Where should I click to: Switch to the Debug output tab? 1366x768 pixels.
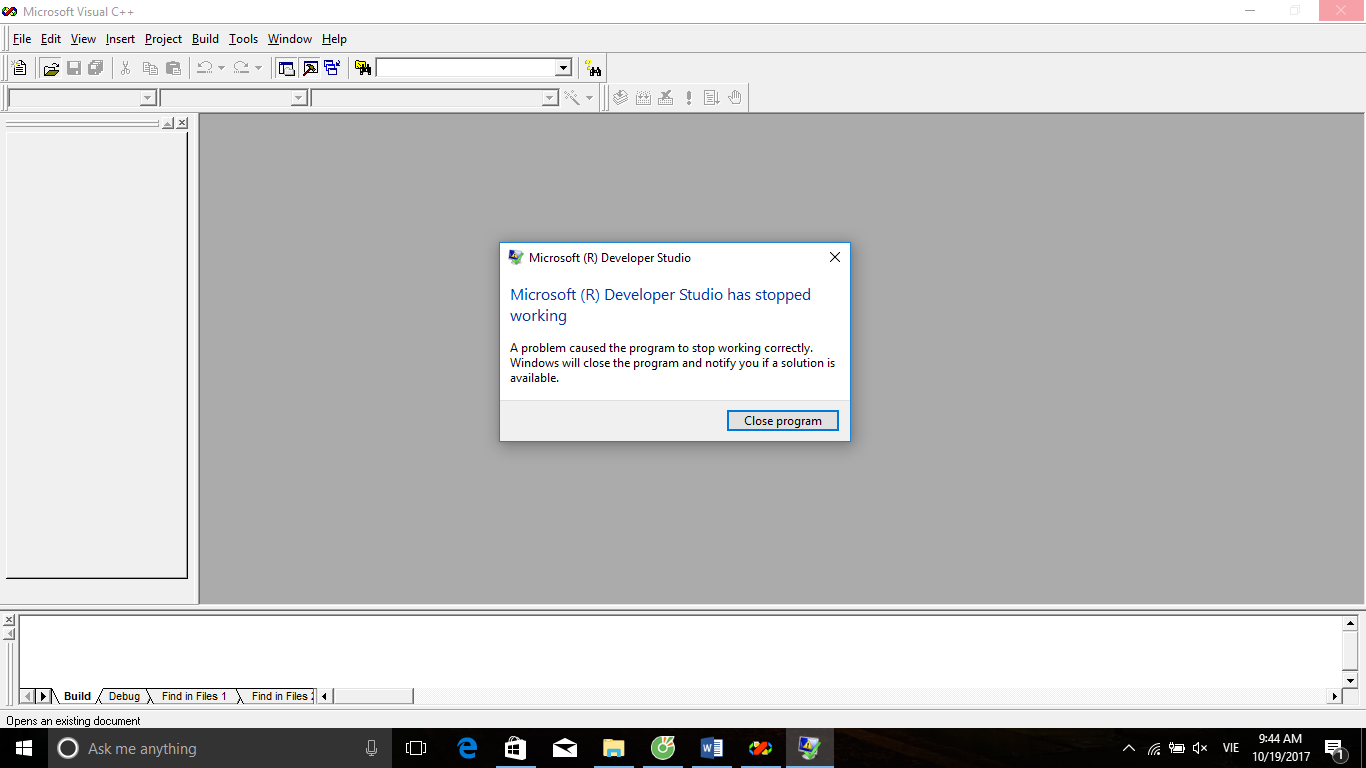(x=124, y=696)
